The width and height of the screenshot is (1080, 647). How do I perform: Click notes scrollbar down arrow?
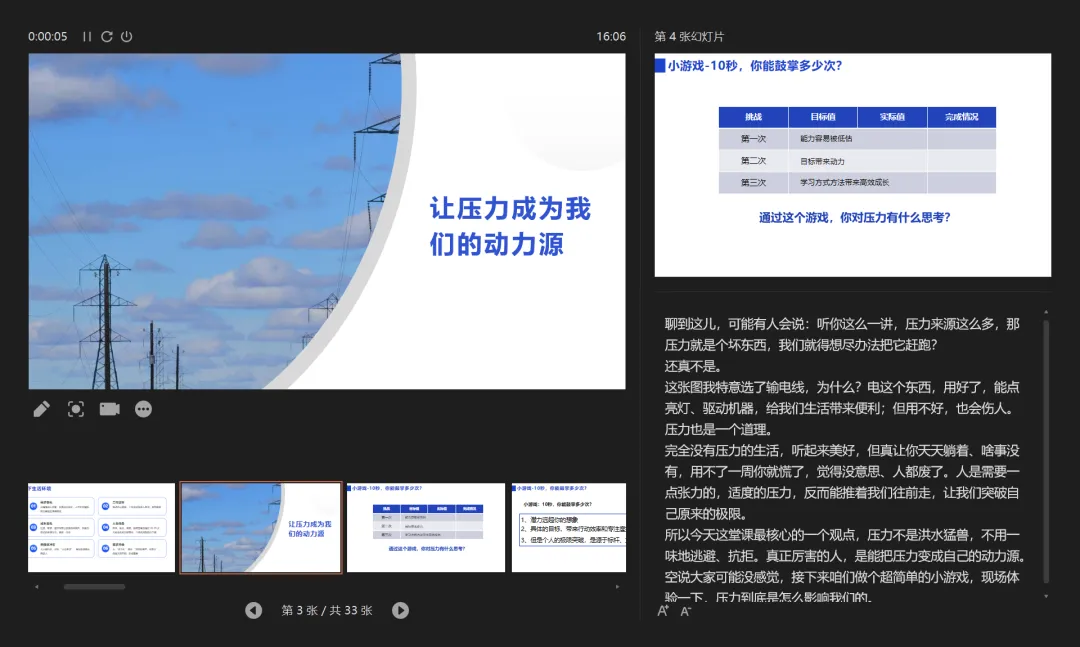(1046, 597)
